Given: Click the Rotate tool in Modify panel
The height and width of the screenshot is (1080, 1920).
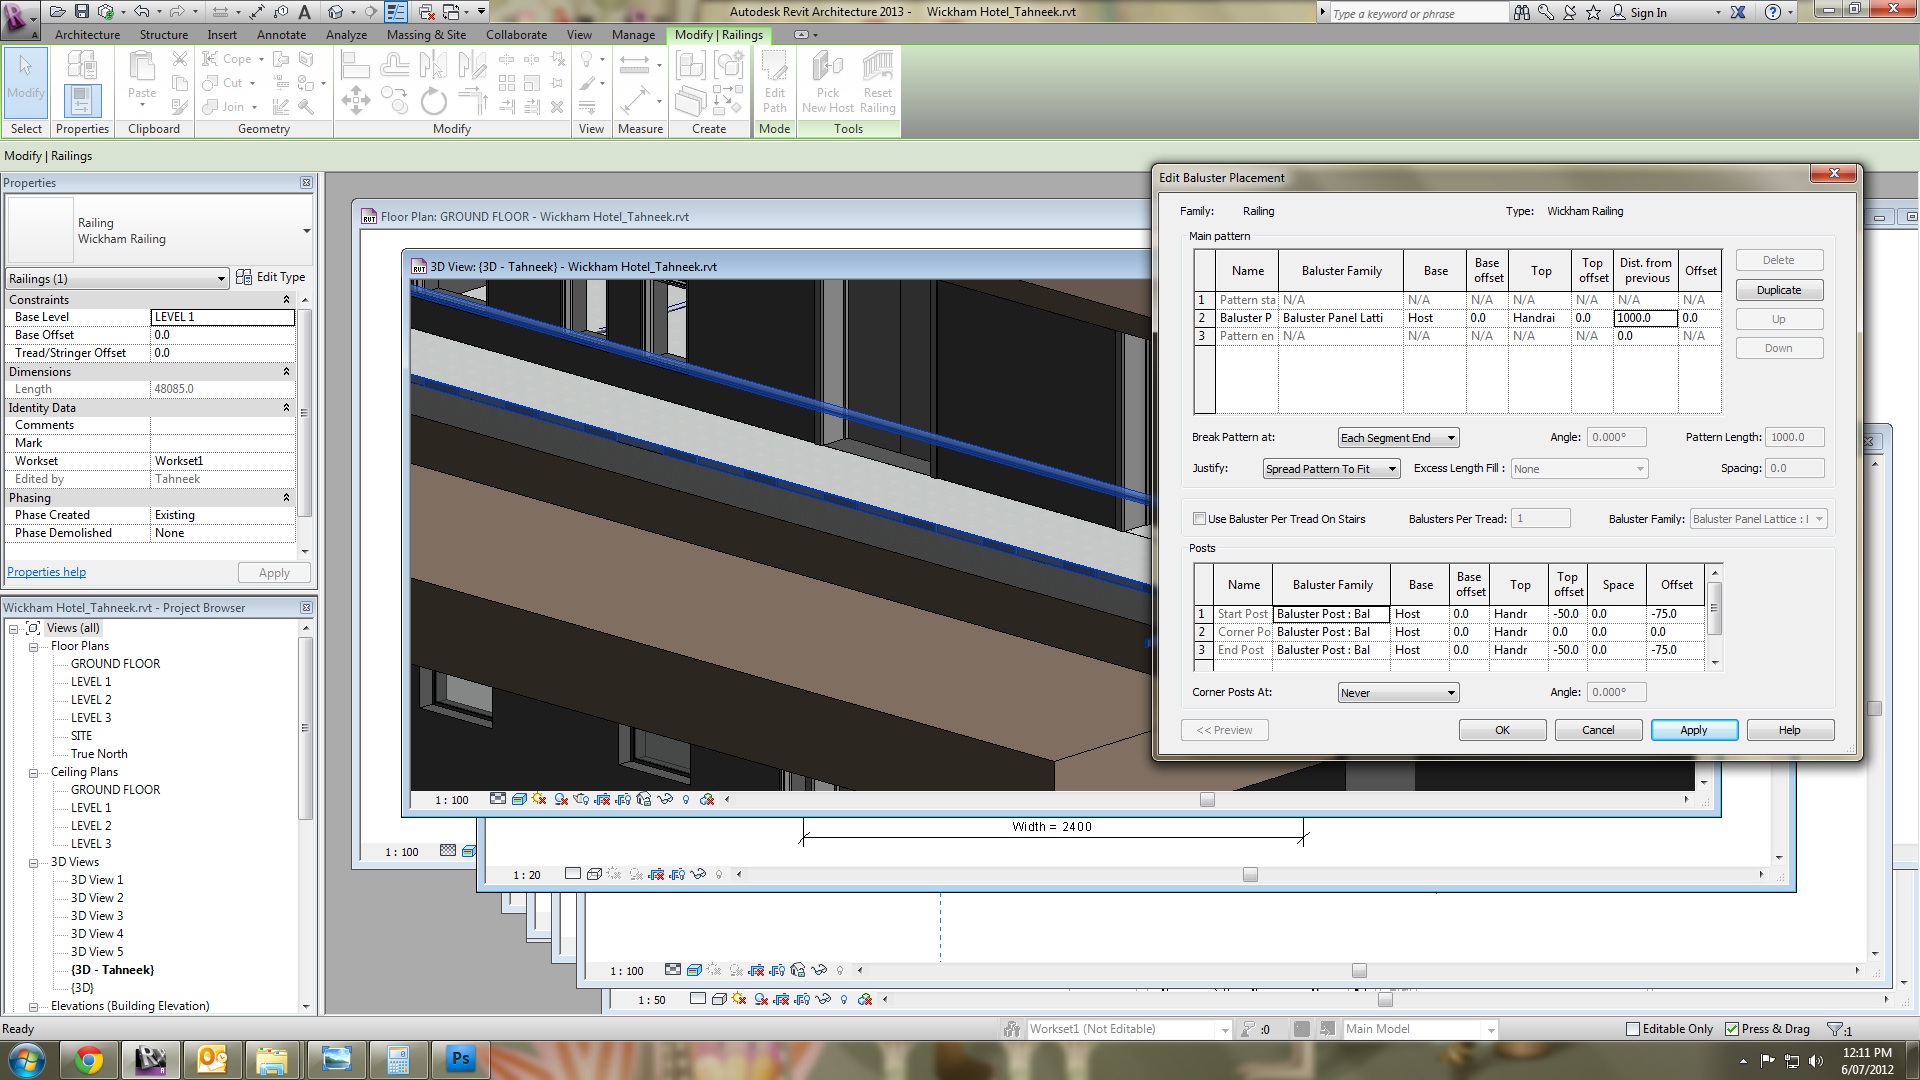Looking at the screenshot, I should tap(433, 101).
